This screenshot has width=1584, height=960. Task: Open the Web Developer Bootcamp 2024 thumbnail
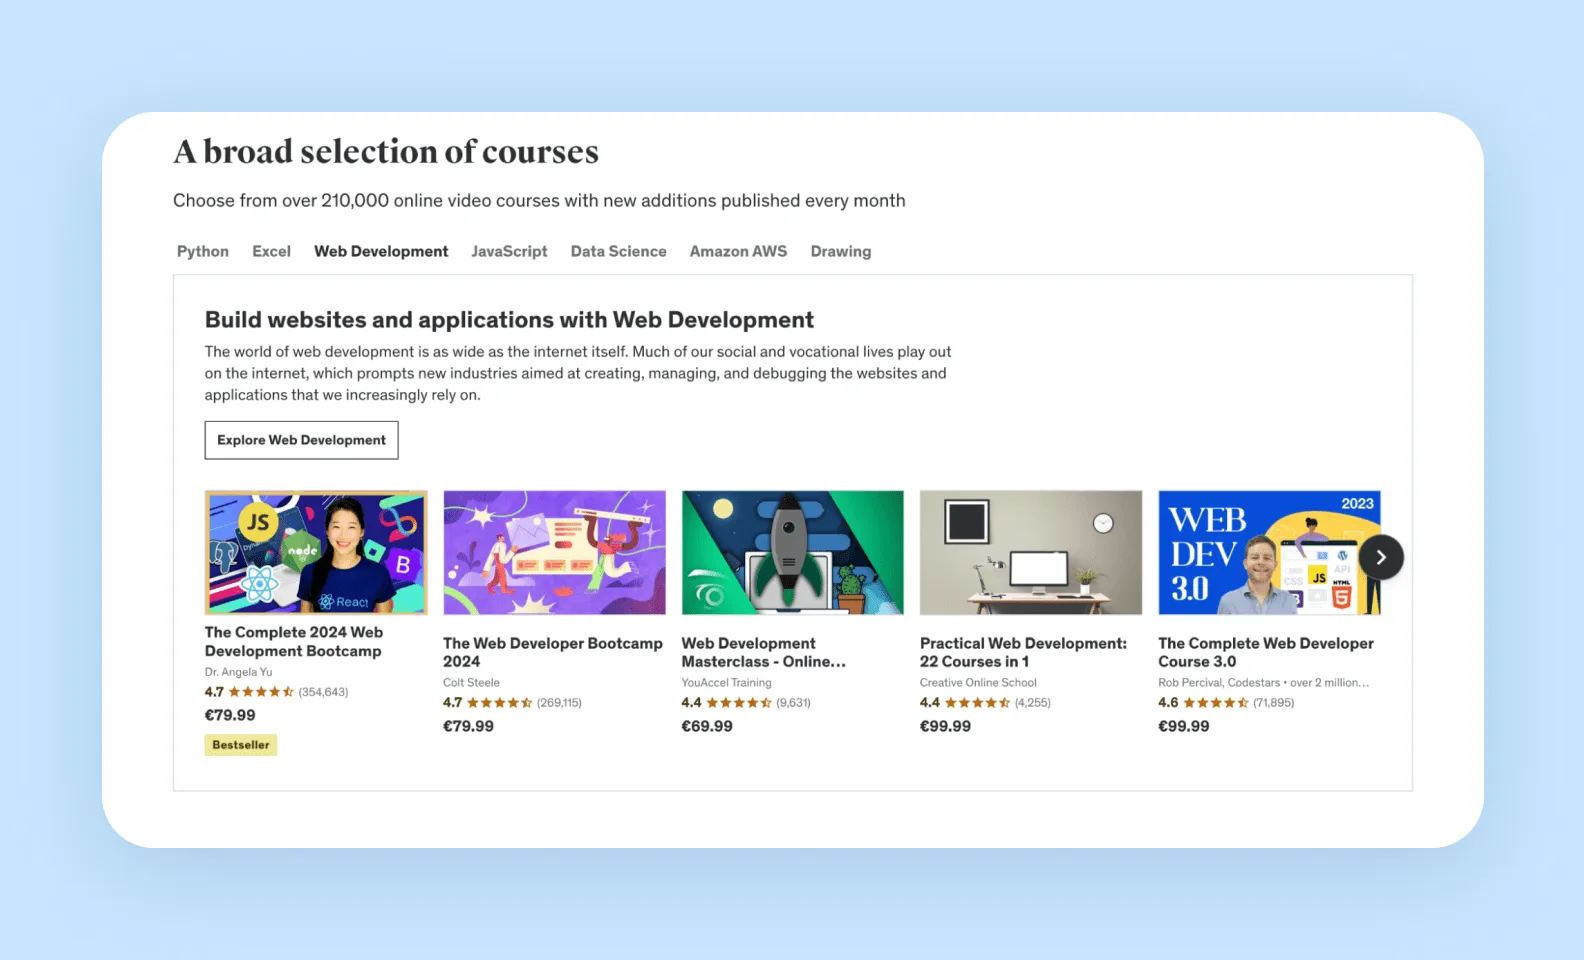click(x=554, y=552)
